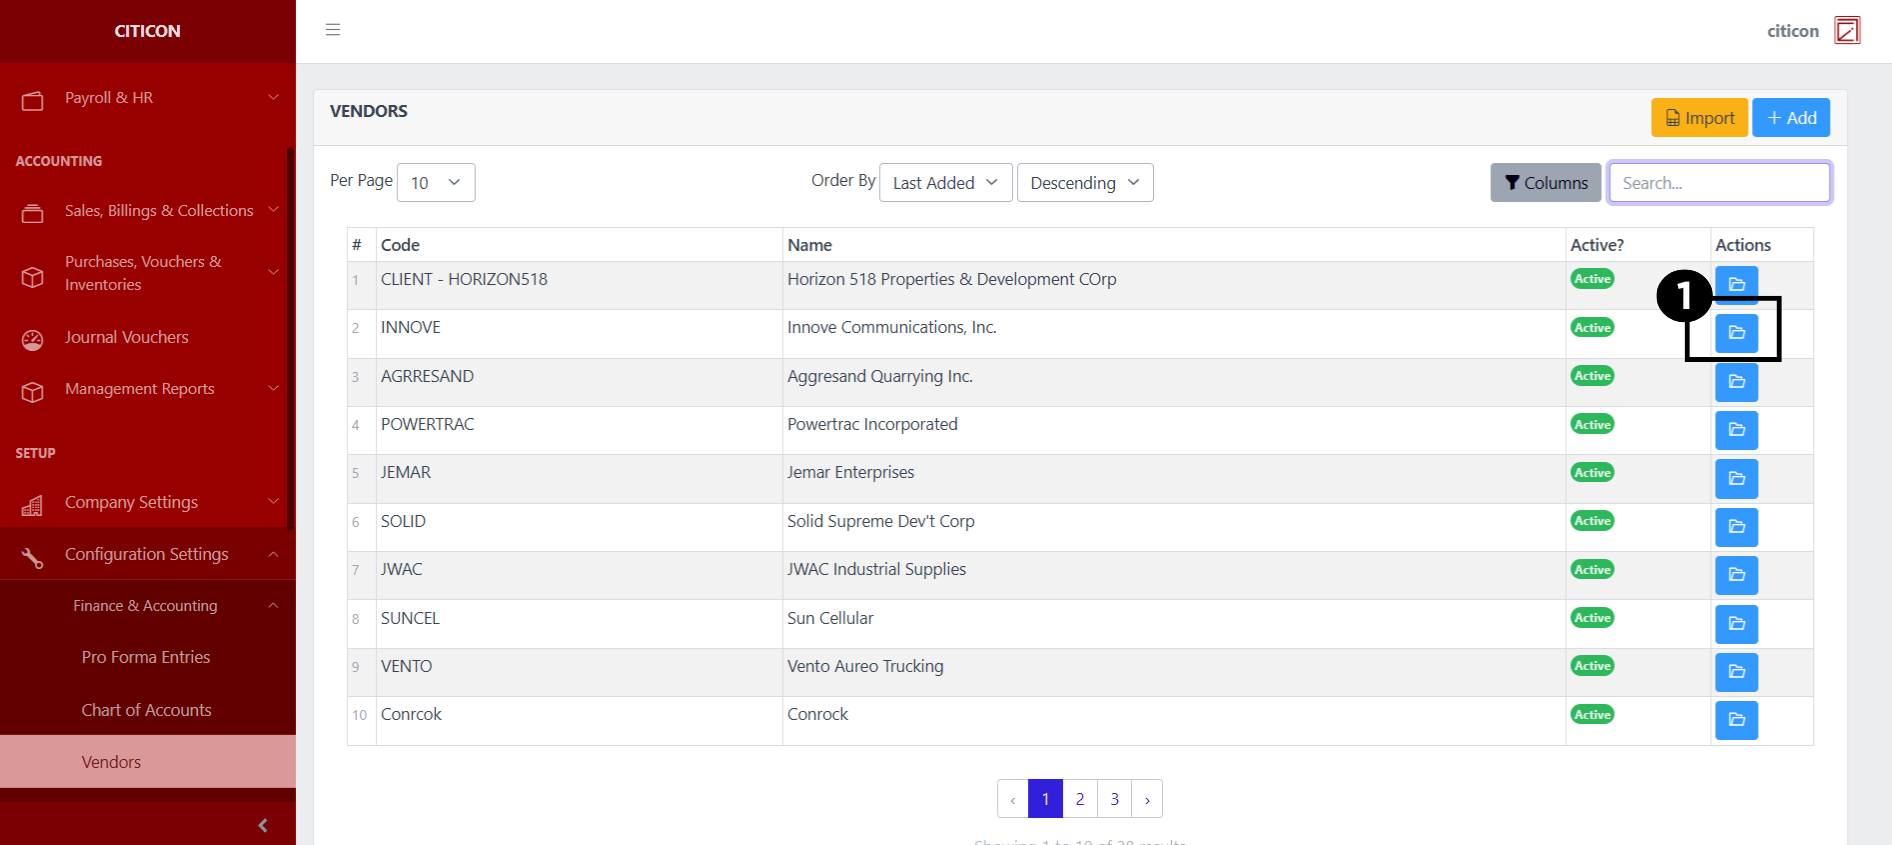1892x845 pixels.
Task: Click the Import button
Action: [x=1699, y=118]
